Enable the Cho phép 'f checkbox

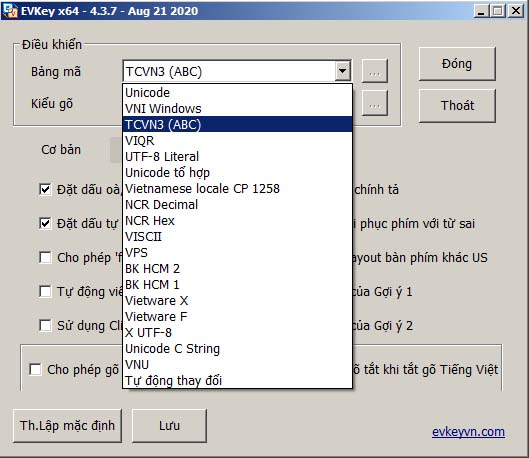45,257
